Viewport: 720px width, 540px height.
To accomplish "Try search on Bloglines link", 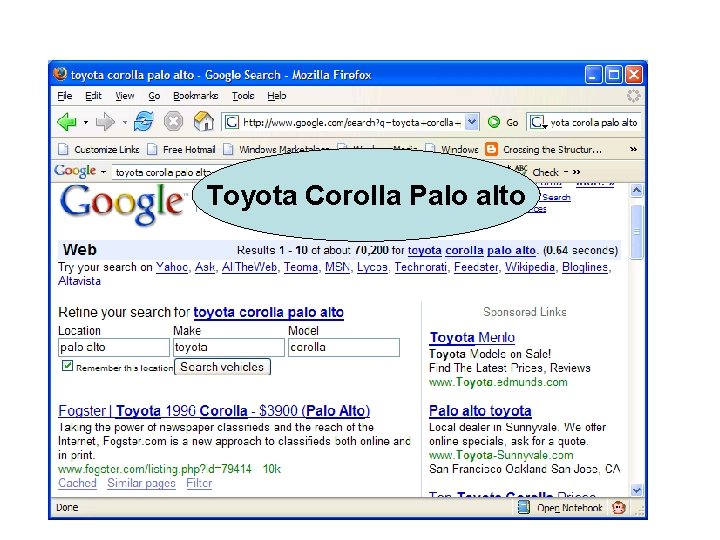I will [x=585, y=267].
